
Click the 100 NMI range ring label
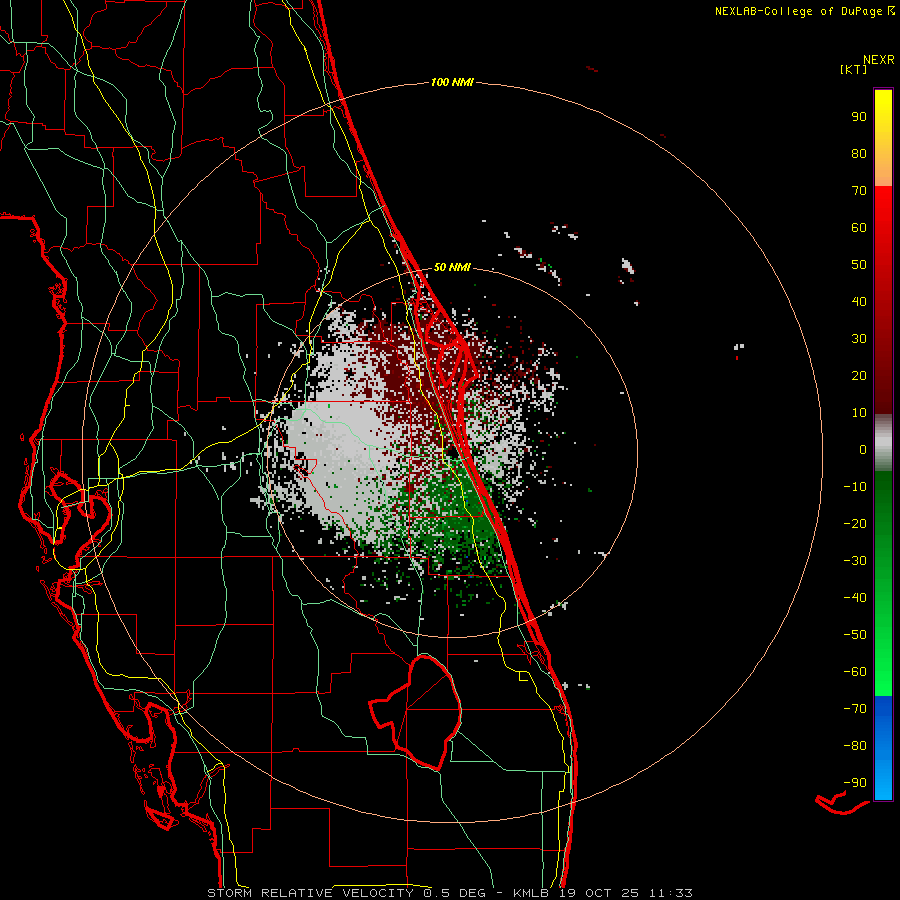(x=452, y=83)
